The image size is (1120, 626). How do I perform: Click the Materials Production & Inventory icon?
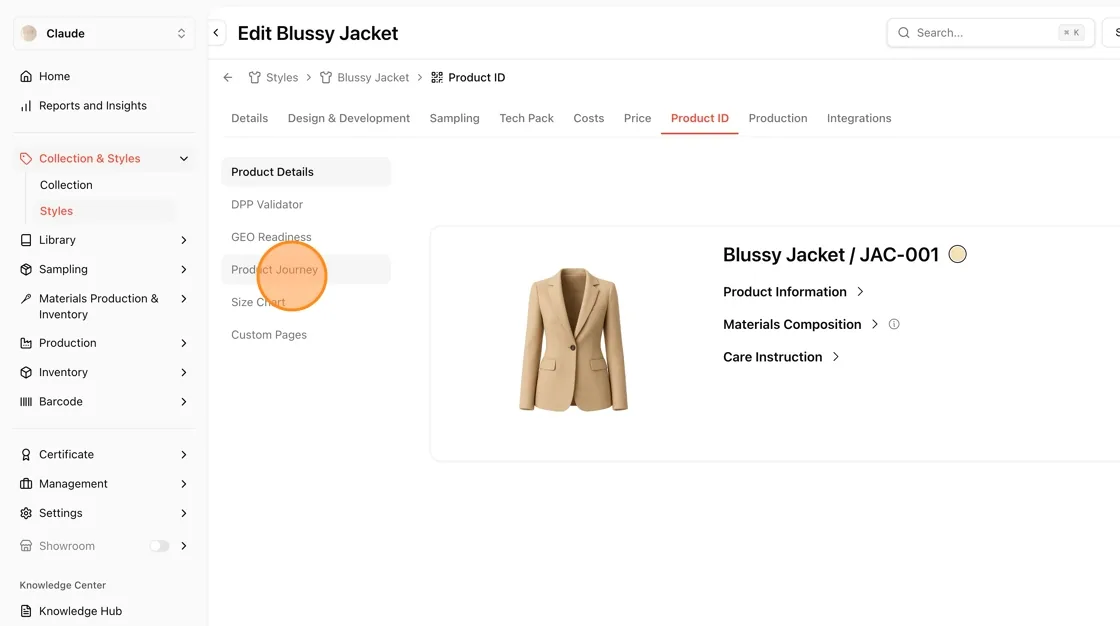coord(26,299)
